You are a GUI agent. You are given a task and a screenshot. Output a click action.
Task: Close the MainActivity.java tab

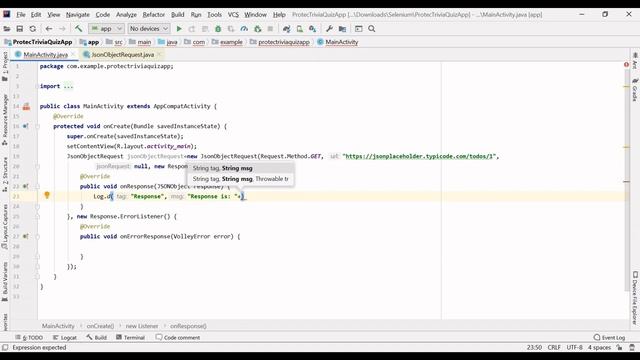73,55
